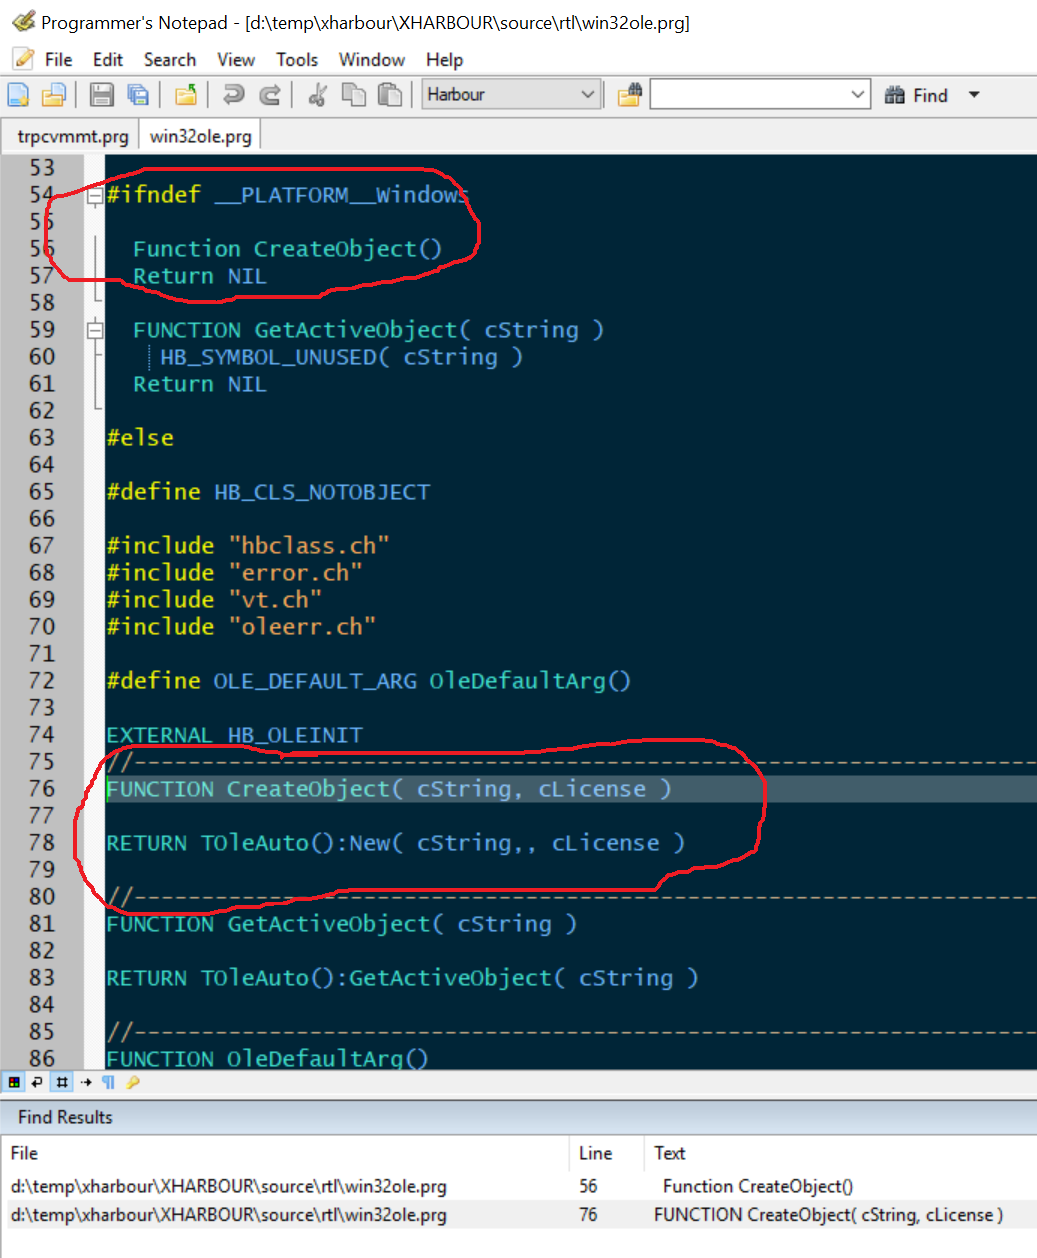Image resolution: width=1037 pixels, height=1258 pixels.
Task: Click the line '#include "vt.ch"'
Action: tap(214, 600)
